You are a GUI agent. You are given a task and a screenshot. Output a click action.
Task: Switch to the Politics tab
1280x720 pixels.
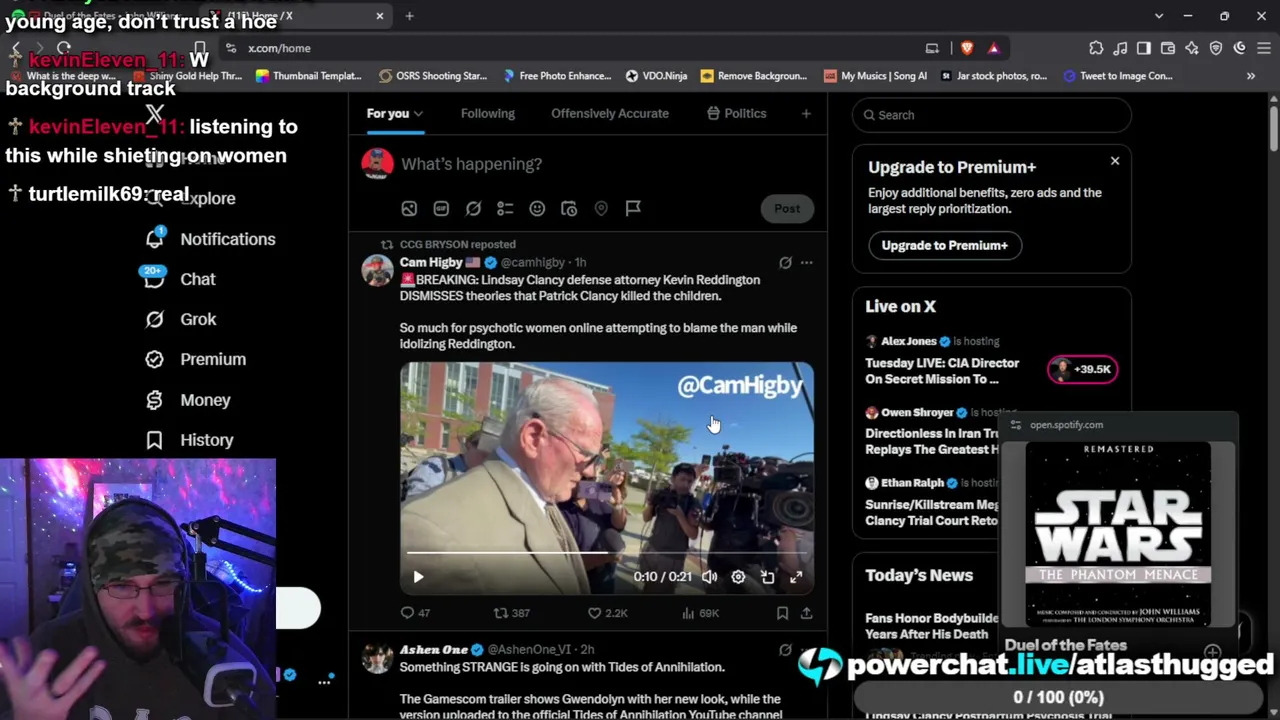(736, 114)
